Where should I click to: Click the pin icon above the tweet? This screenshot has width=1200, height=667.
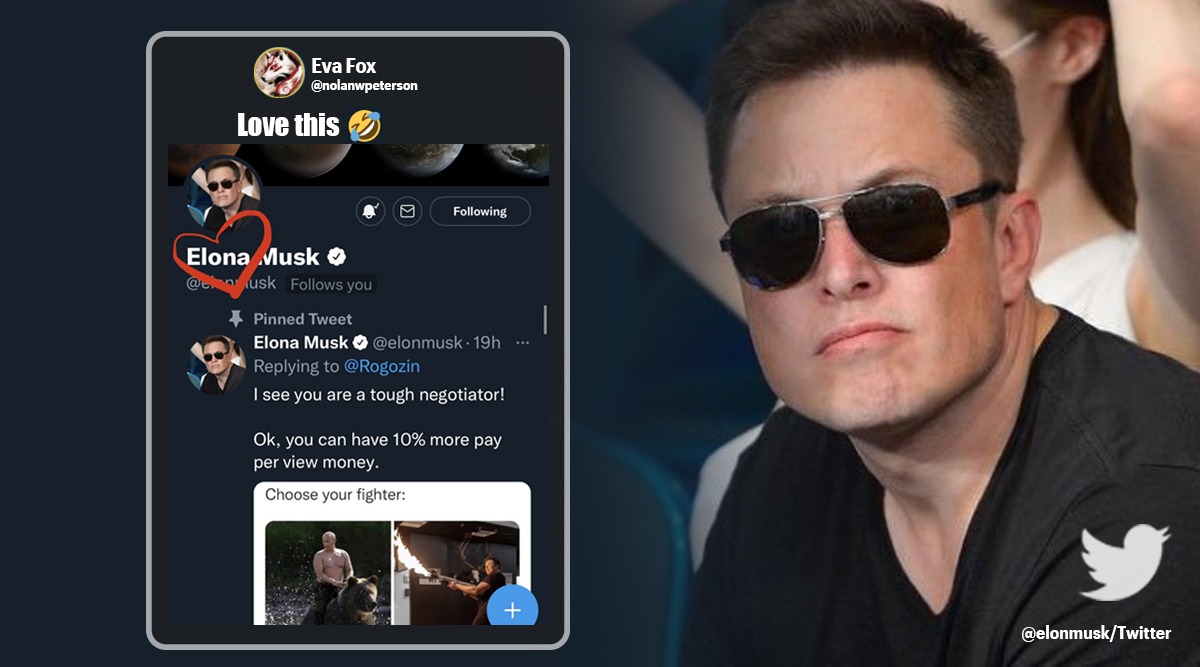tap(236, 318)
